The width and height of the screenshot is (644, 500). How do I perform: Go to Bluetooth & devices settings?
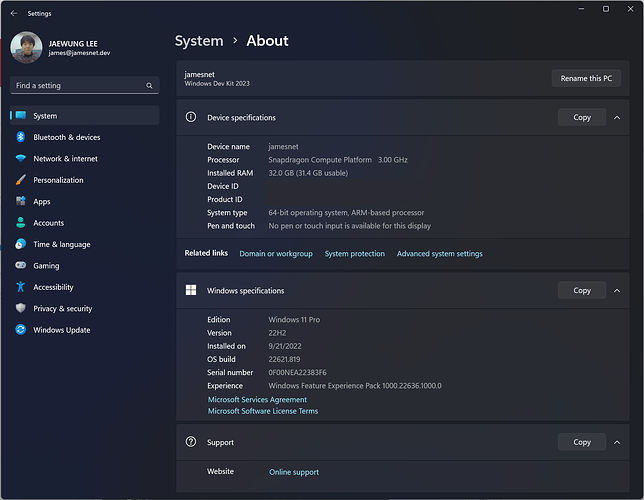click(85, 137)
